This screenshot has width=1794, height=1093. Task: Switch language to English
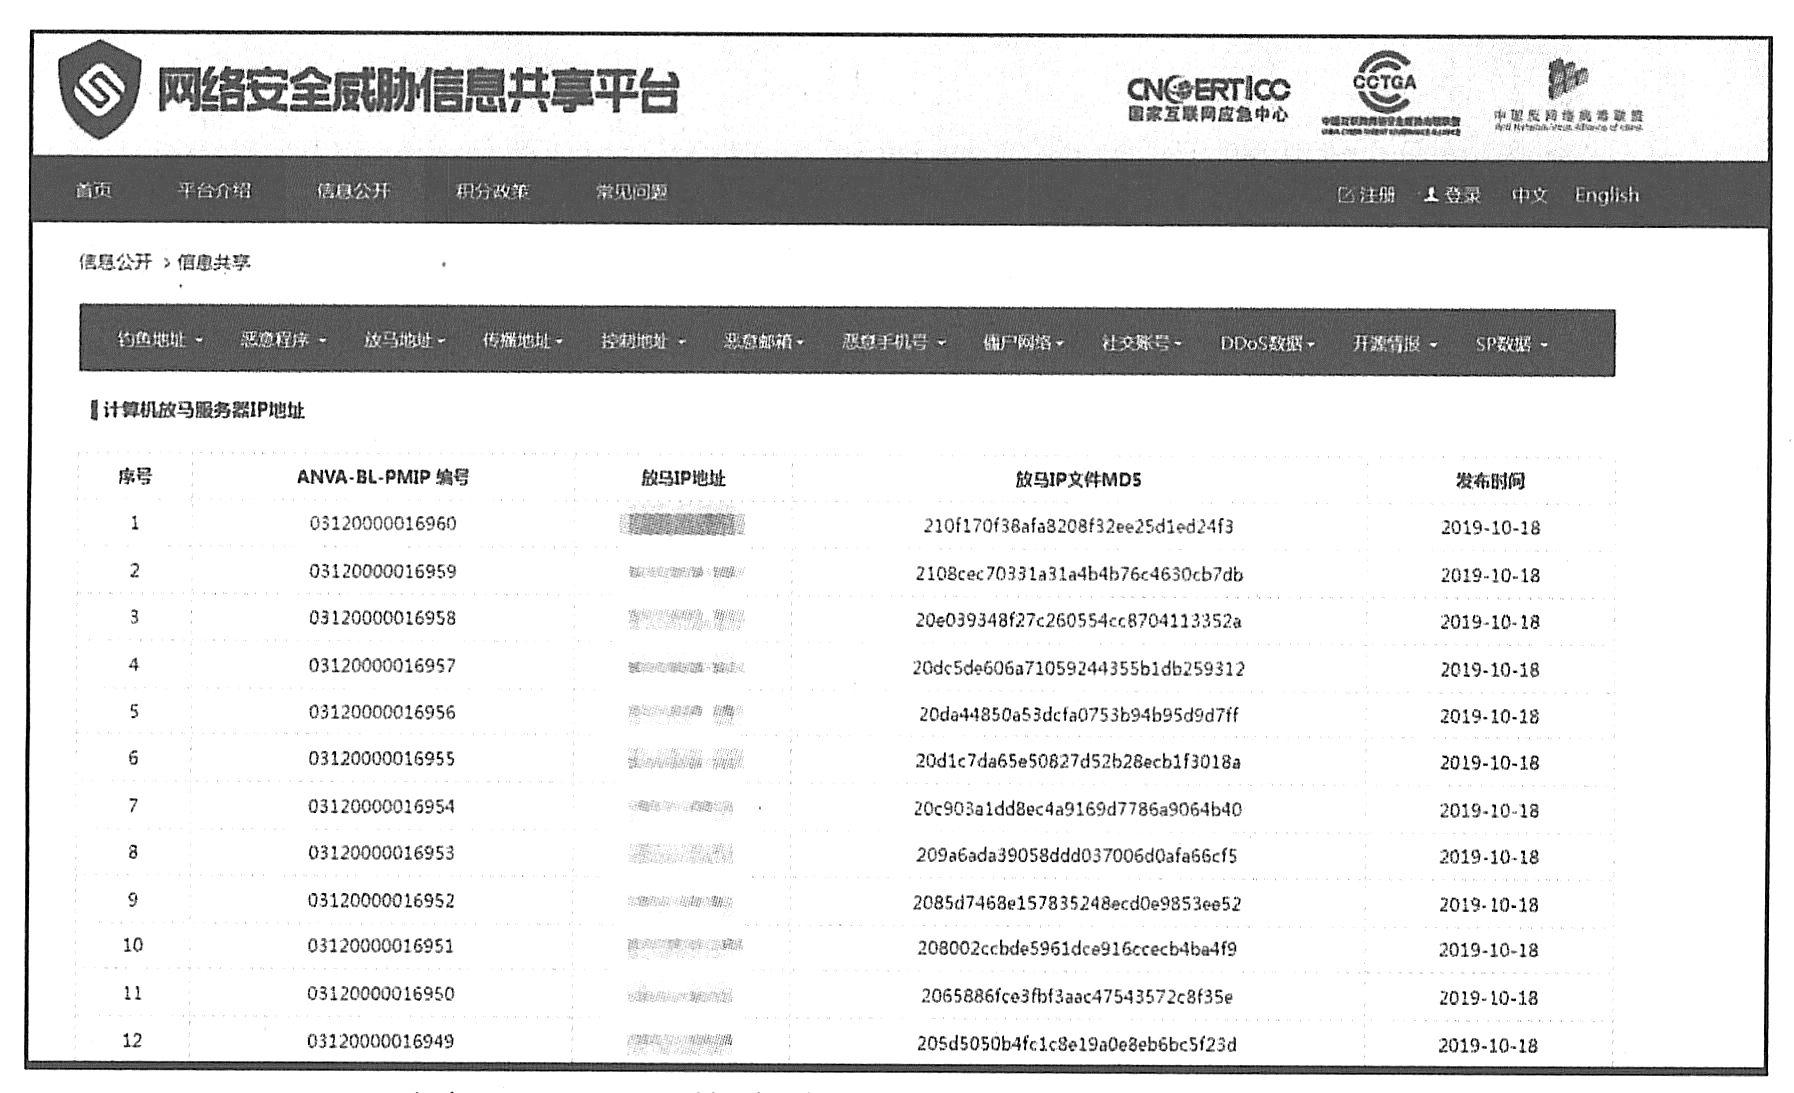(1606, 195)
